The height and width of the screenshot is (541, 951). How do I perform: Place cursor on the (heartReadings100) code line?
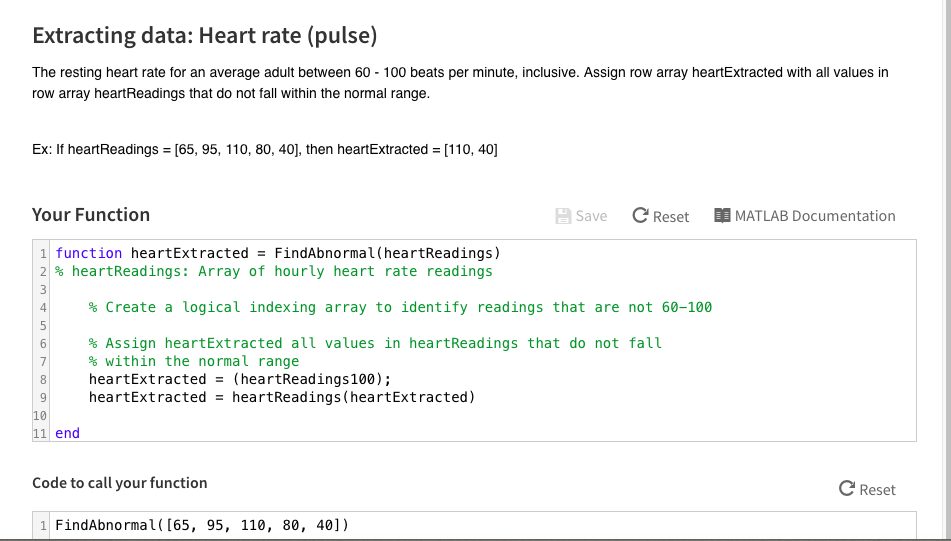point(240,379)
